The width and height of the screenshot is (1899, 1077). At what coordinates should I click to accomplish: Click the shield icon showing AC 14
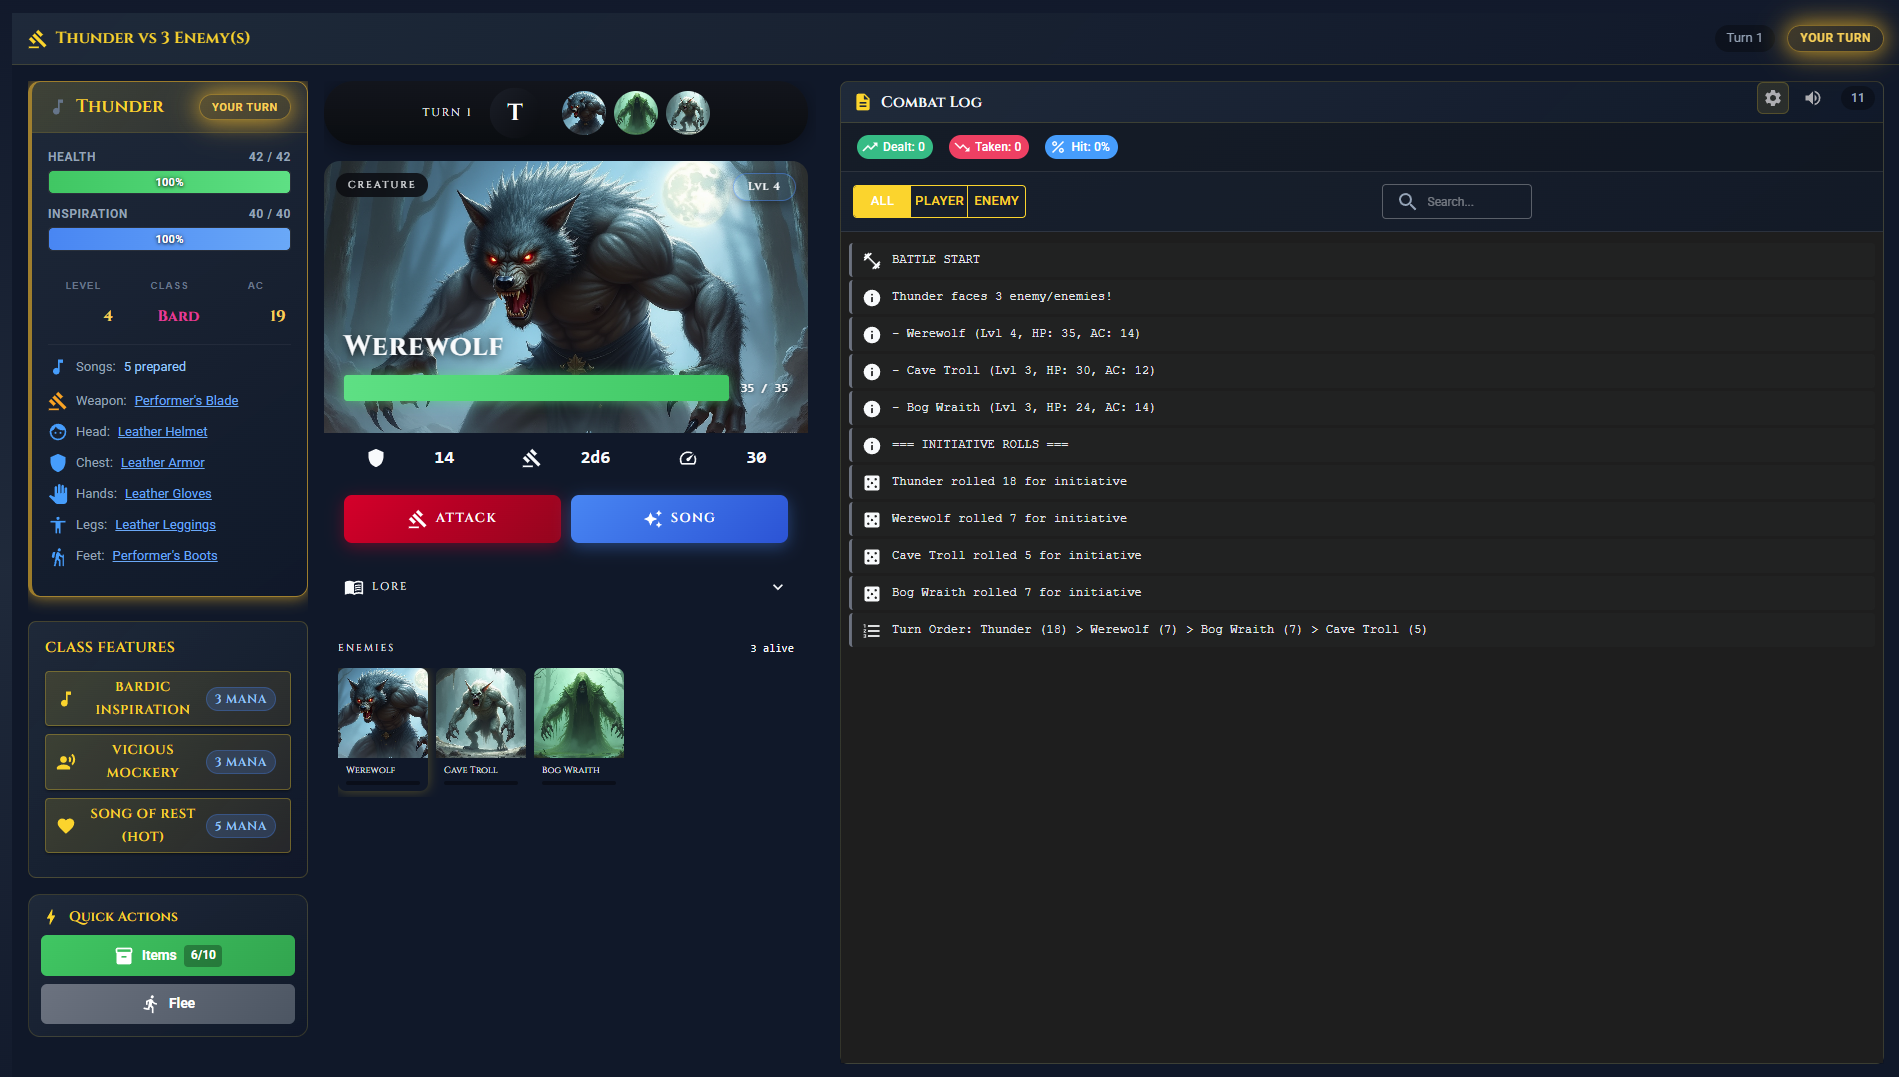[376, 458]
